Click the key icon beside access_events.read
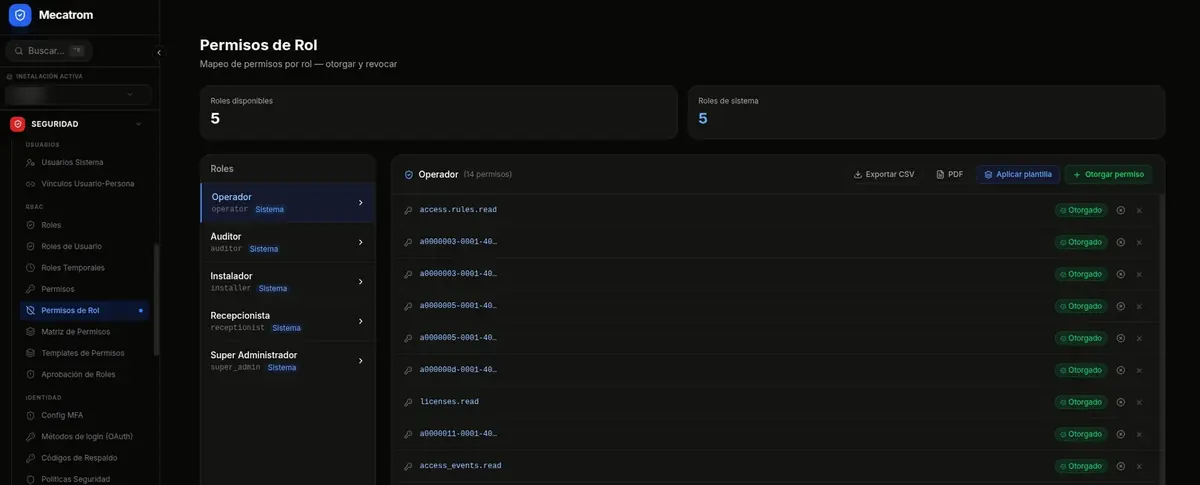Image resolution: width=1200 pixels, height=485 pixels. click(408, 466)
